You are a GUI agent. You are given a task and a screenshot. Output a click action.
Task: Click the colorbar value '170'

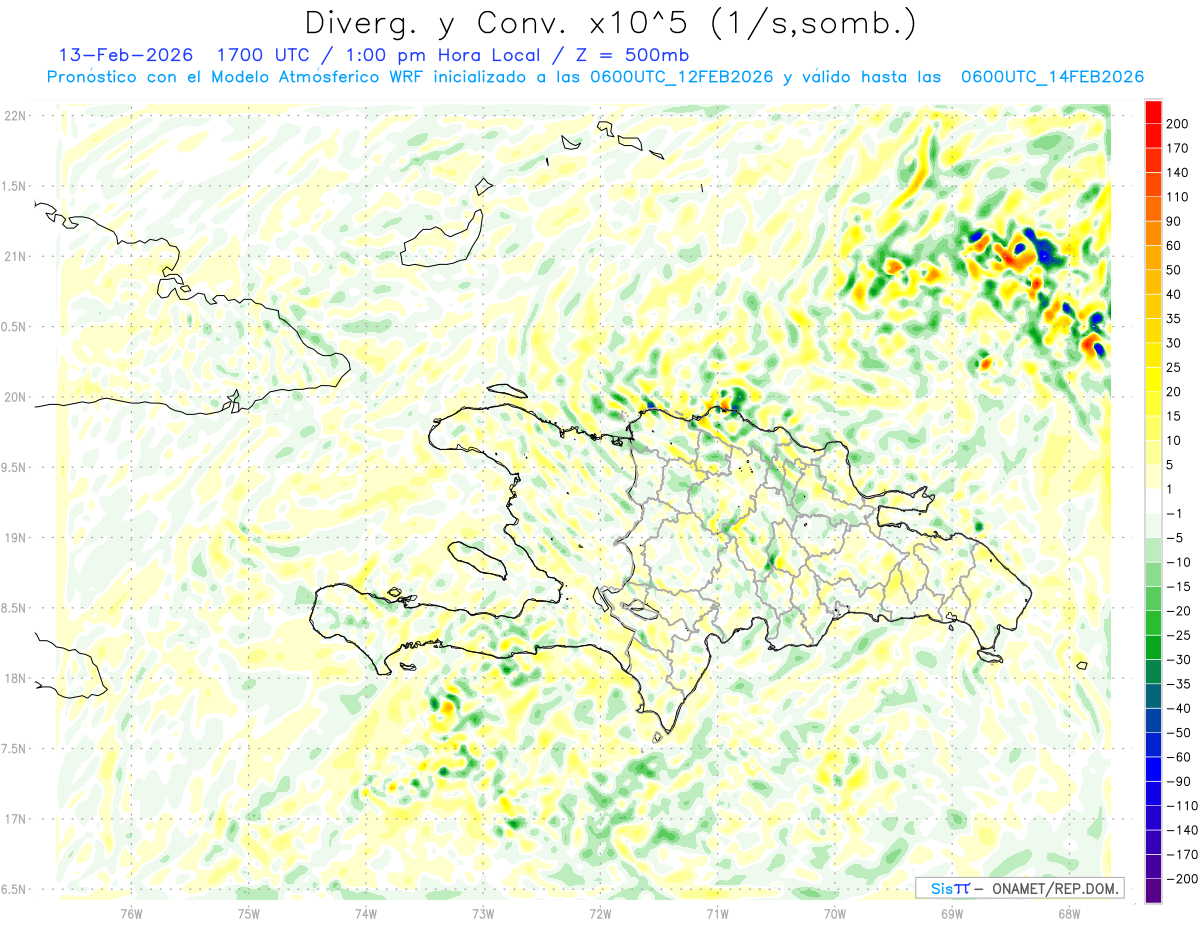click(x=1177, y=149)
